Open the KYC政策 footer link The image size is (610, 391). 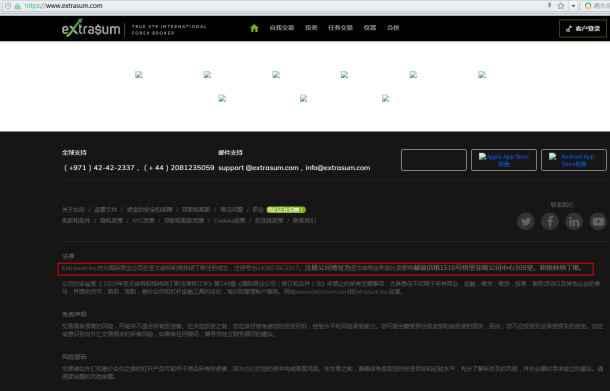point(143,221)
